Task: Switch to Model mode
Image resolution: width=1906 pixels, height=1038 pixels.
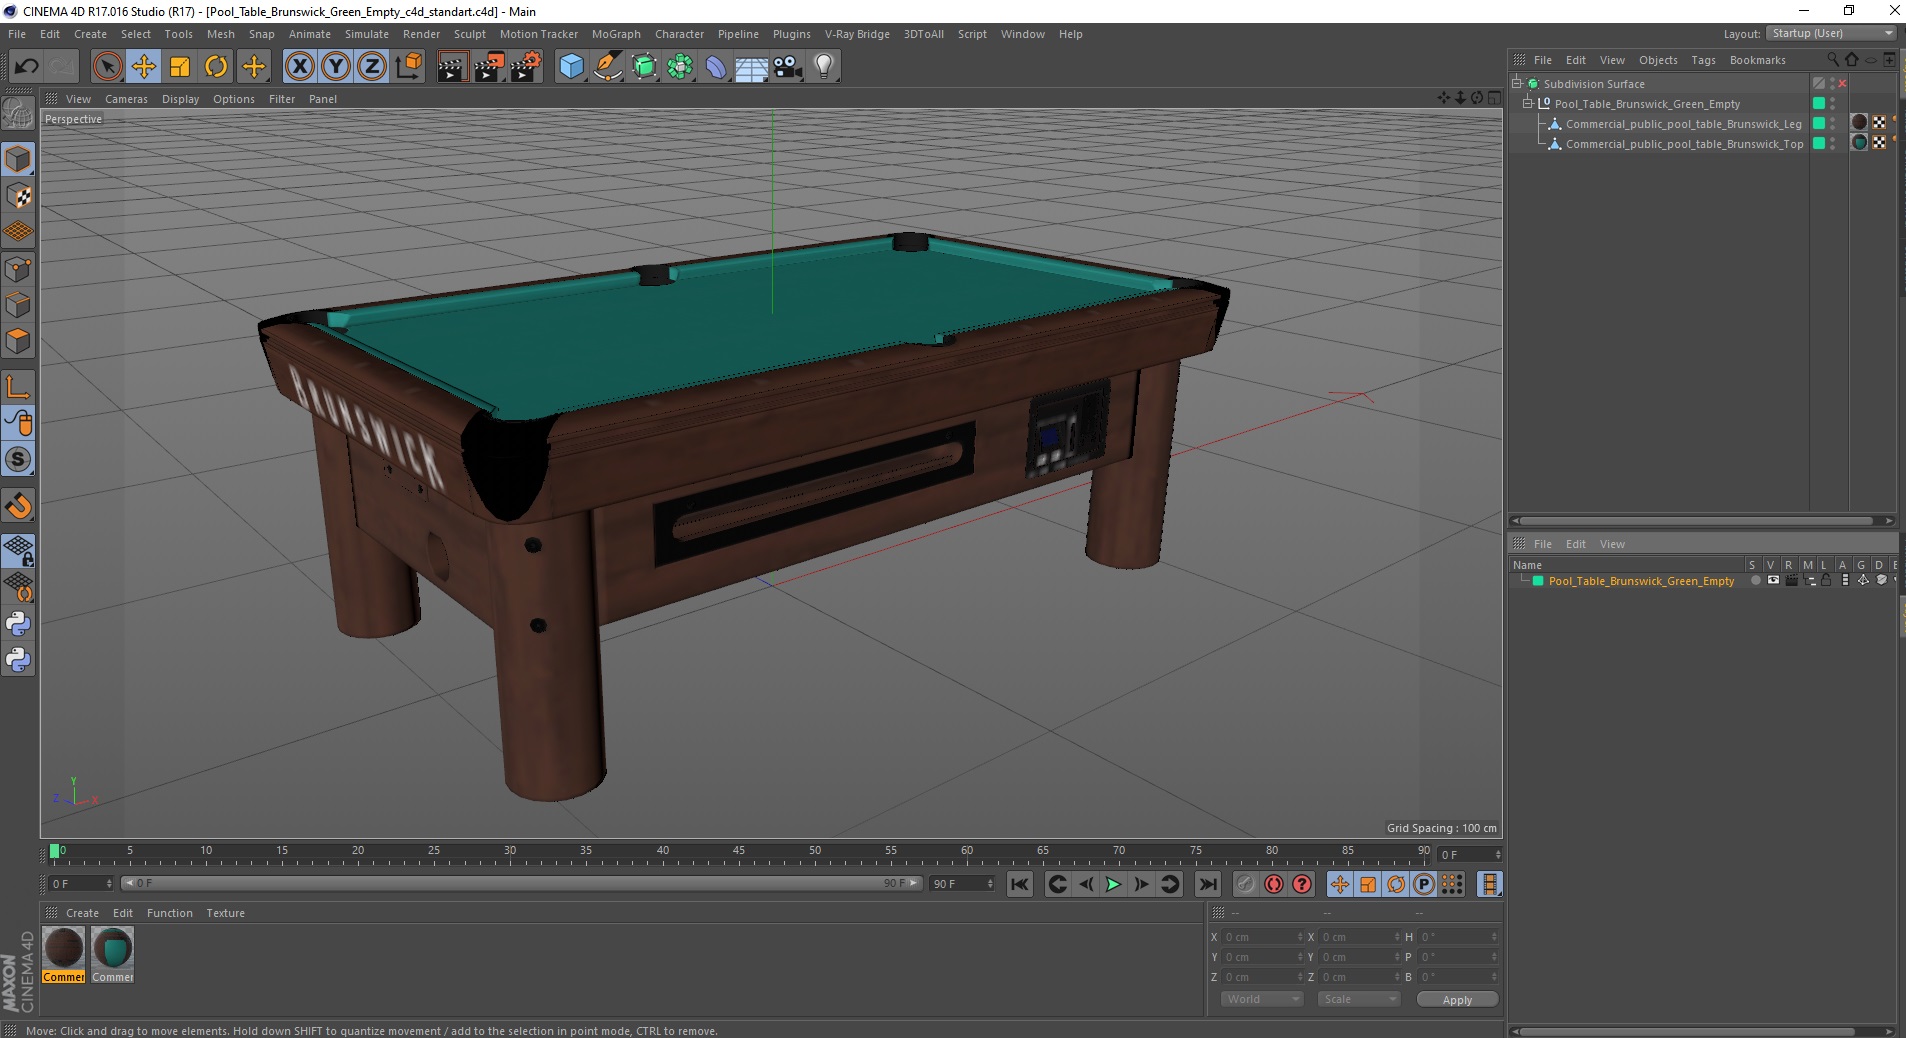Action: click(18, 160)
